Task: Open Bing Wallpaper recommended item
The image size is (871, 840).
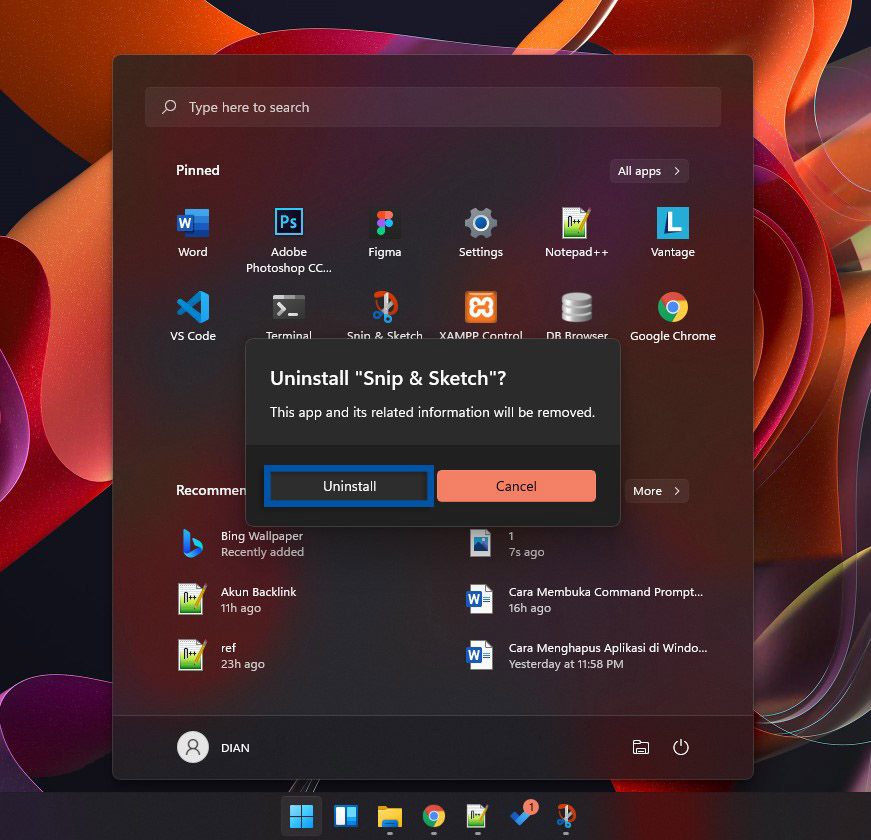Action: coord(262,544)
